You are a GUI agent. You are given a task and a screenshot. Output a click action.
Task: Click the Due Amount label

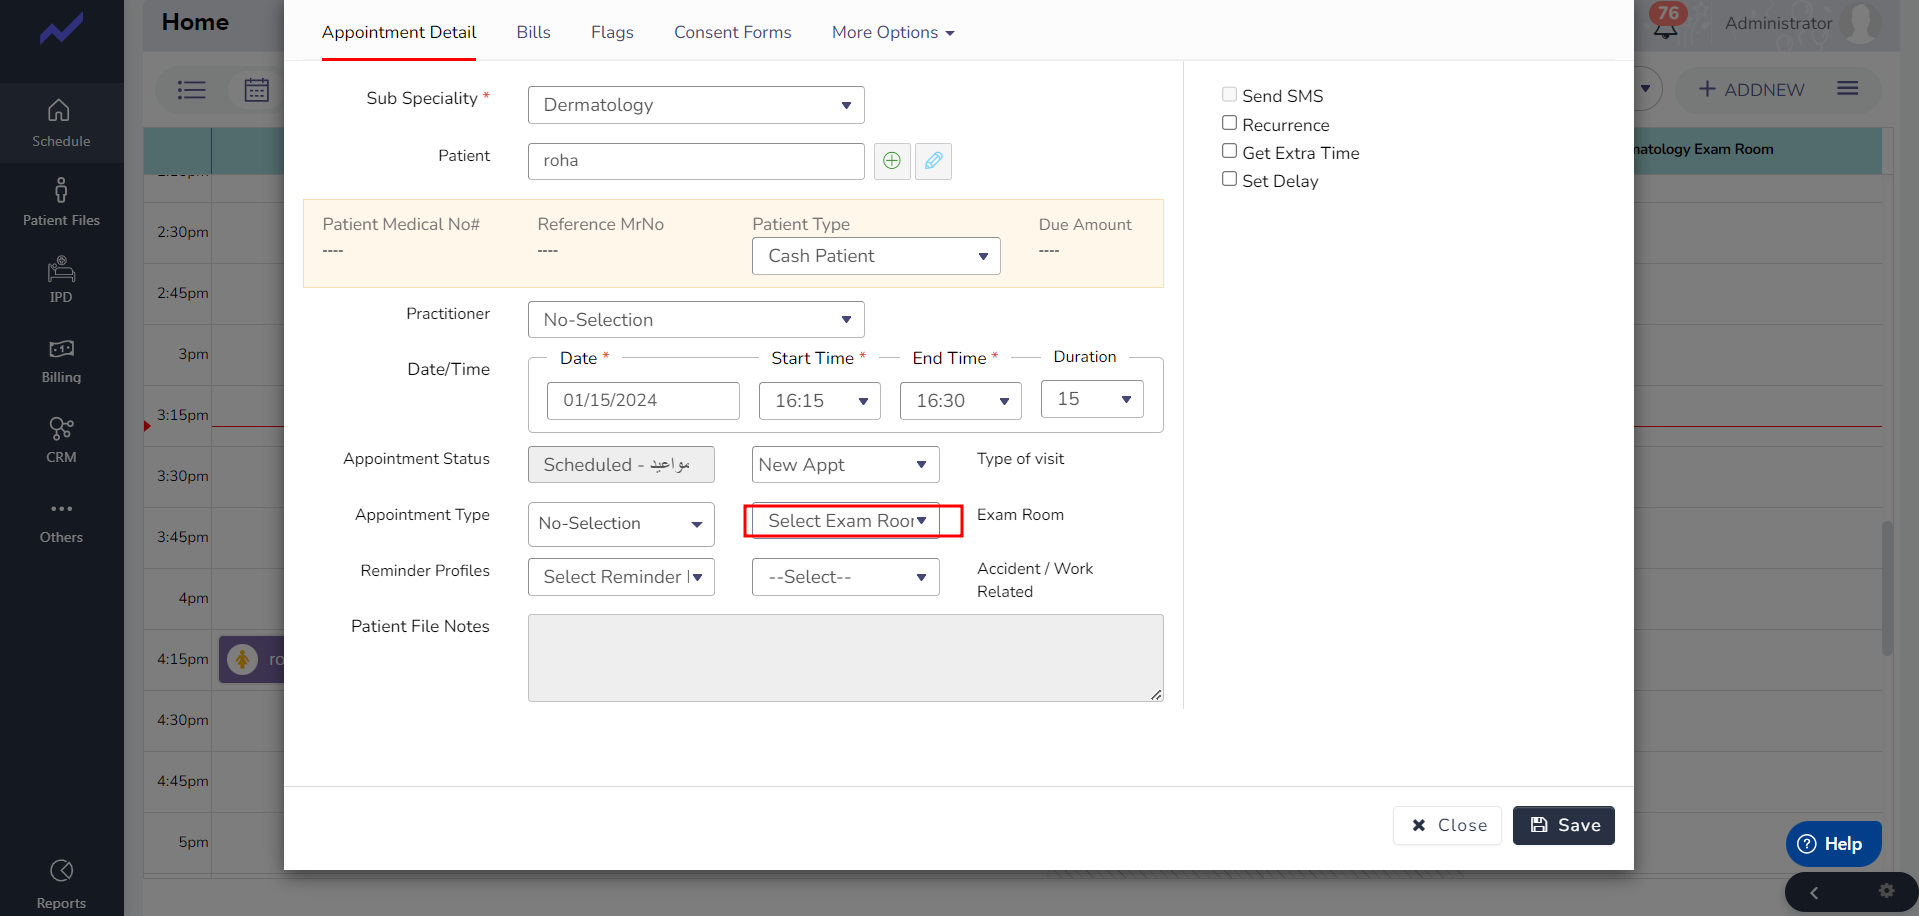click(x=1085, y=225)
